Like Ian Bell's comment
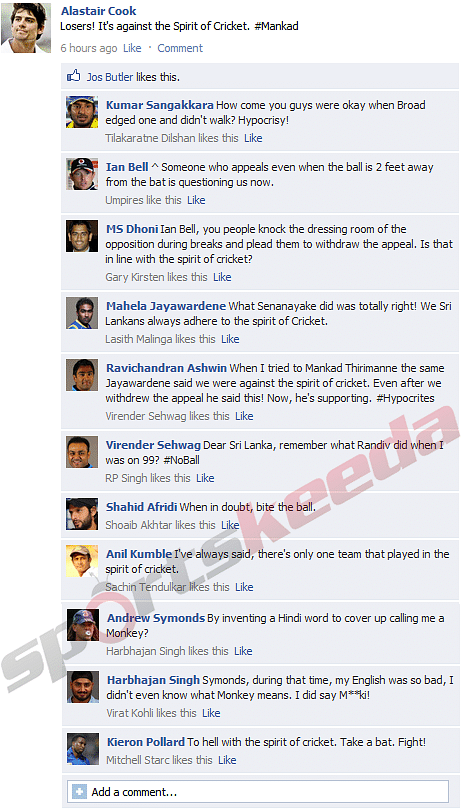461x810 pixels. pyautogui.click(x=196, y=200)
